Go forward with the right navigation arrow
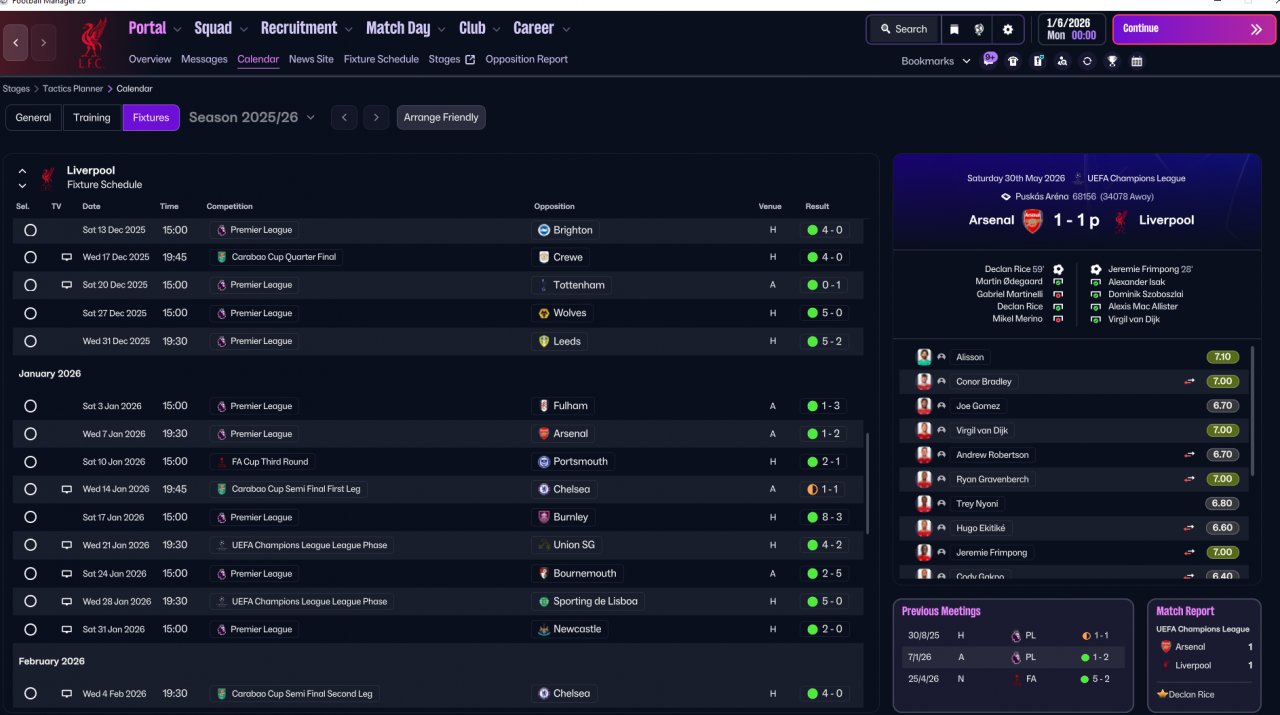 pos(44,43)
